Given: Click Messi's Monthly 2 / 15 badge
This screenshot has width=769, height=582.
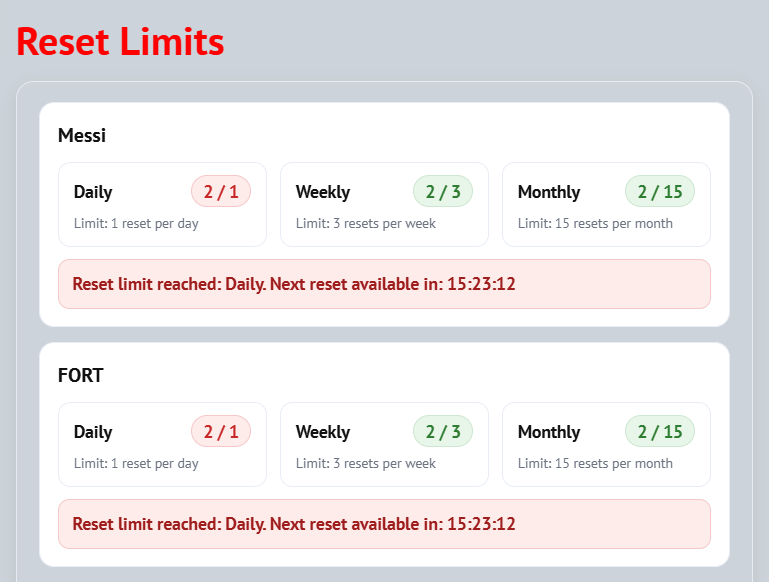Looking at the screenshot, I should click(x=660, y=191).
